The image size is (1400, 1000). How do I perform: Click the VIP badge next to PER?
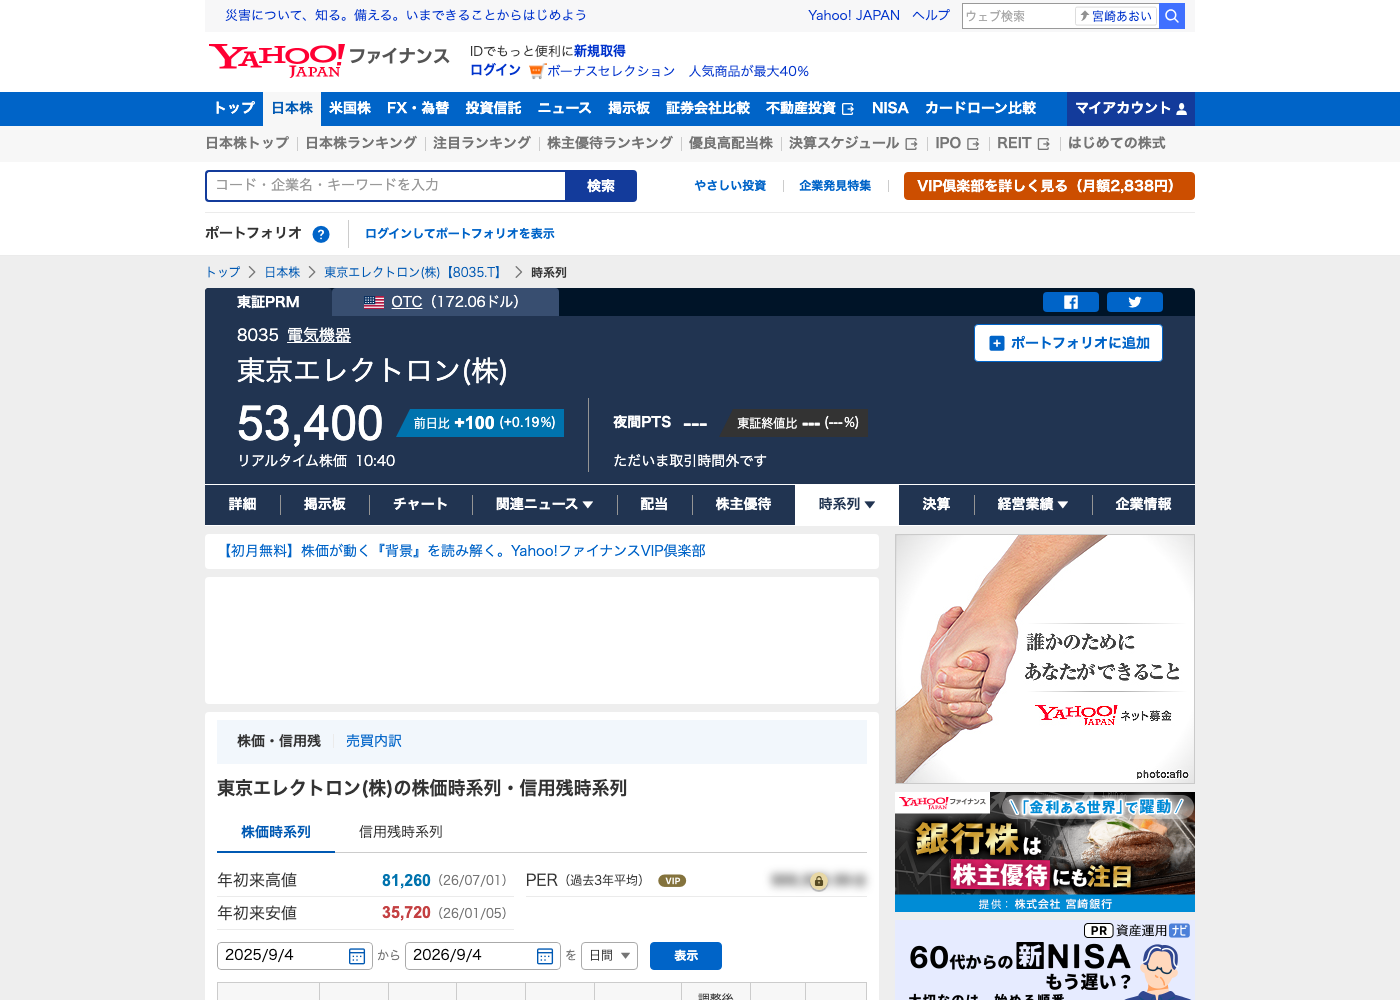pyautogui.click(x=672, y=881)
